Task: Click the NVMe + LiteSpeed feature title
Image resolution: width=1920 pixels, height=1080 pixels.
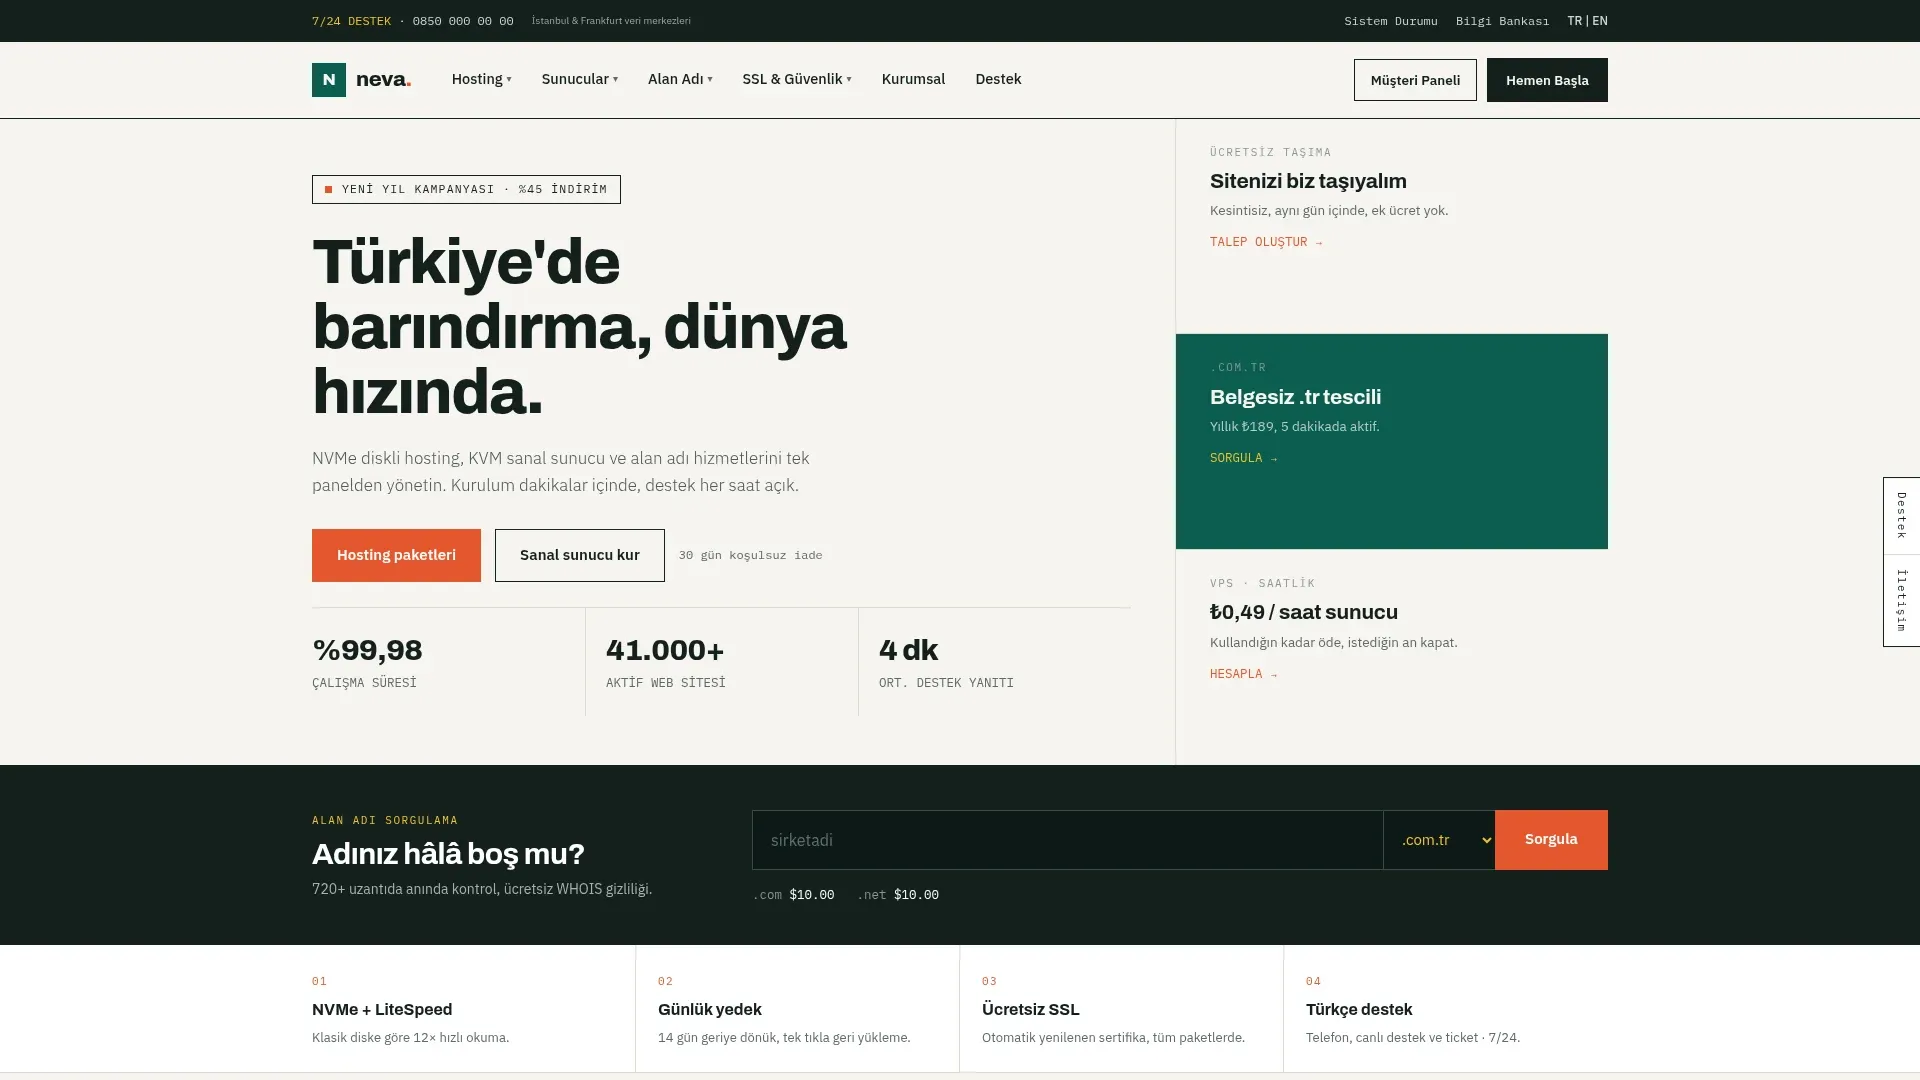Action: (382, 1010)
